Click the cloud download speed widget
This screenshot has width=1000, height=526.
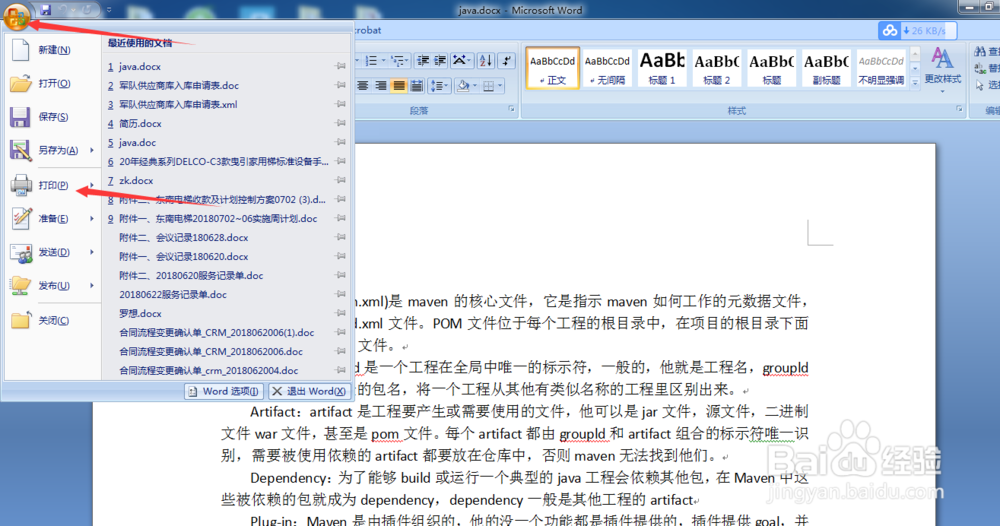click(917, 31)
